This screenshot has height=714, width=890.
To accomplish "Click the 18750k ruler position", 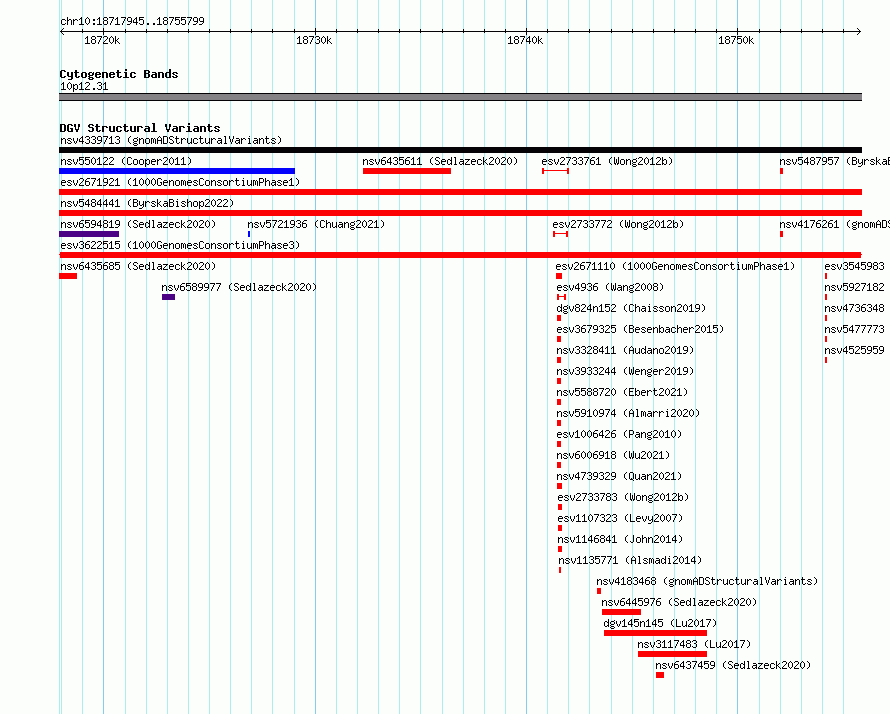I will (x=736, y=40).
